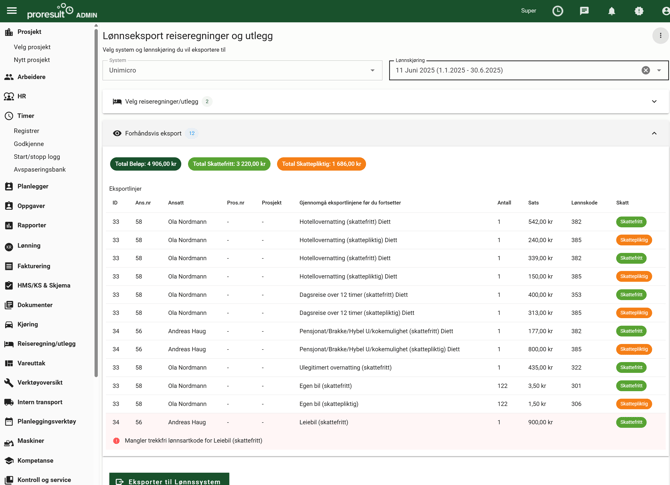Image resolution: width=670 pixels, height=485 pixels.
Task: Open the Lønnskjøring dropdown arrow
Action: click(x=660, y=71)
